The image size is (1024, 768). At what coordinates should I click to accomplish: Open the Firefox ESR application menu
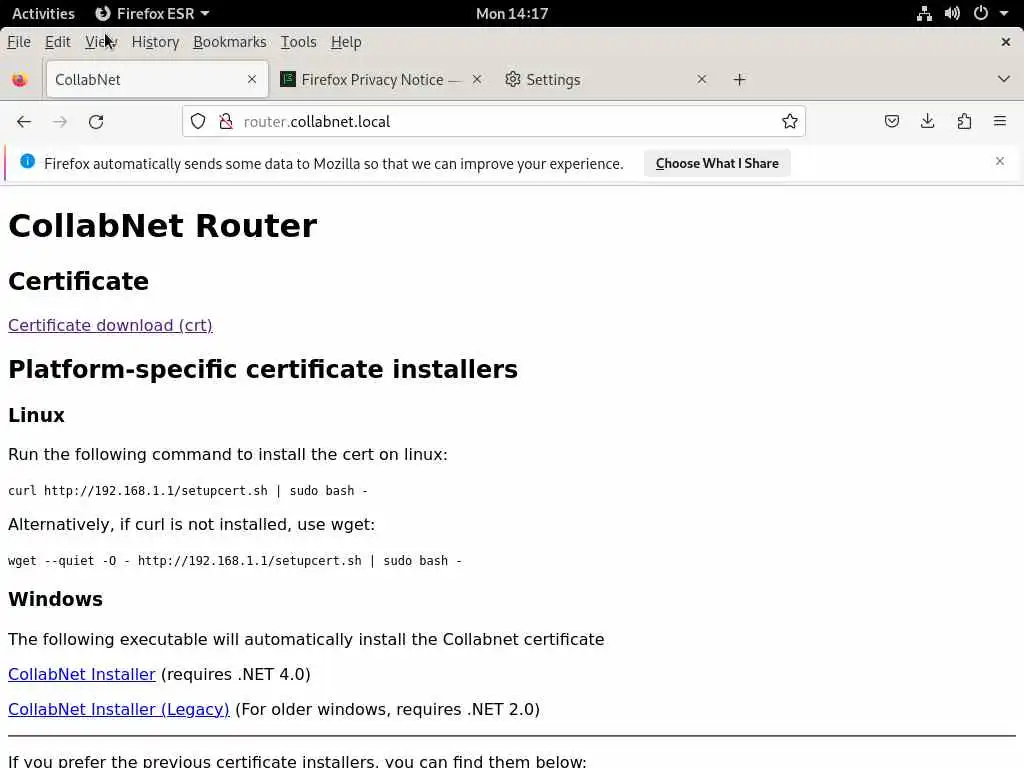(152, 13)
